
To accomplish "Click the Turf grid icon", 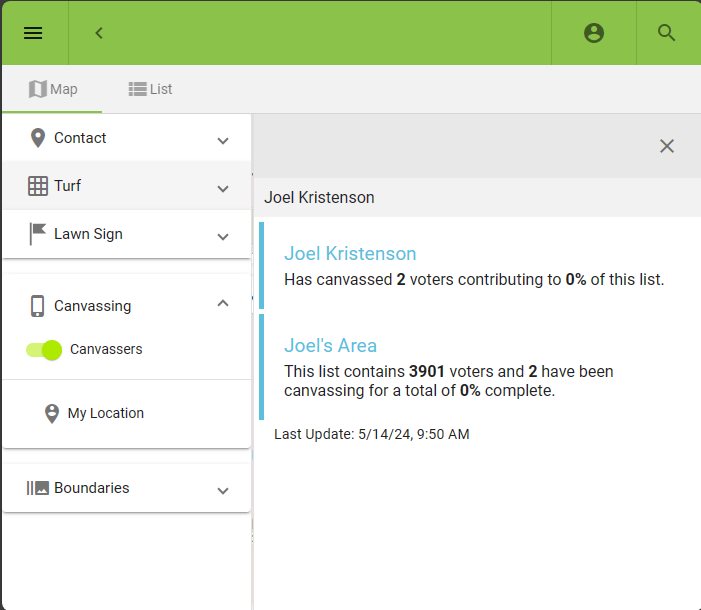I will coord(38,186).
